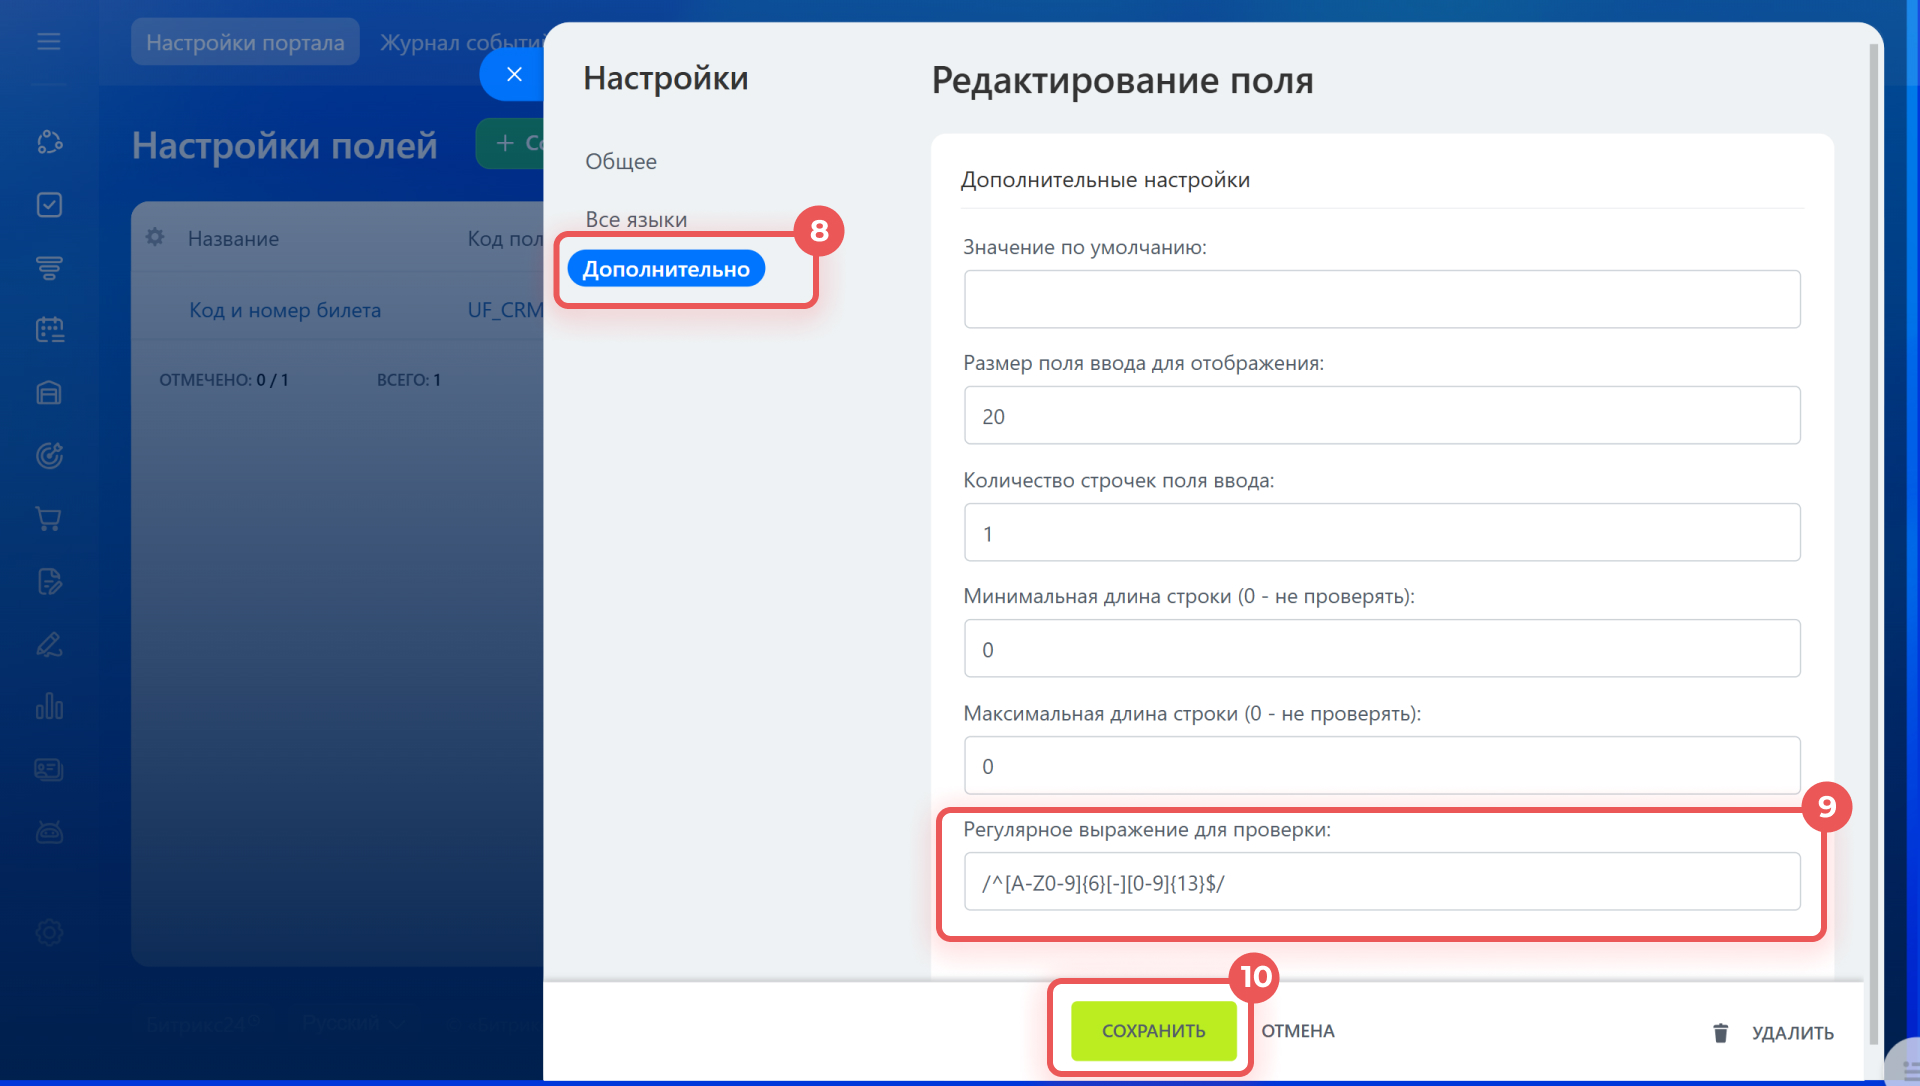Click the Код и номер билета link

[285, 310]
